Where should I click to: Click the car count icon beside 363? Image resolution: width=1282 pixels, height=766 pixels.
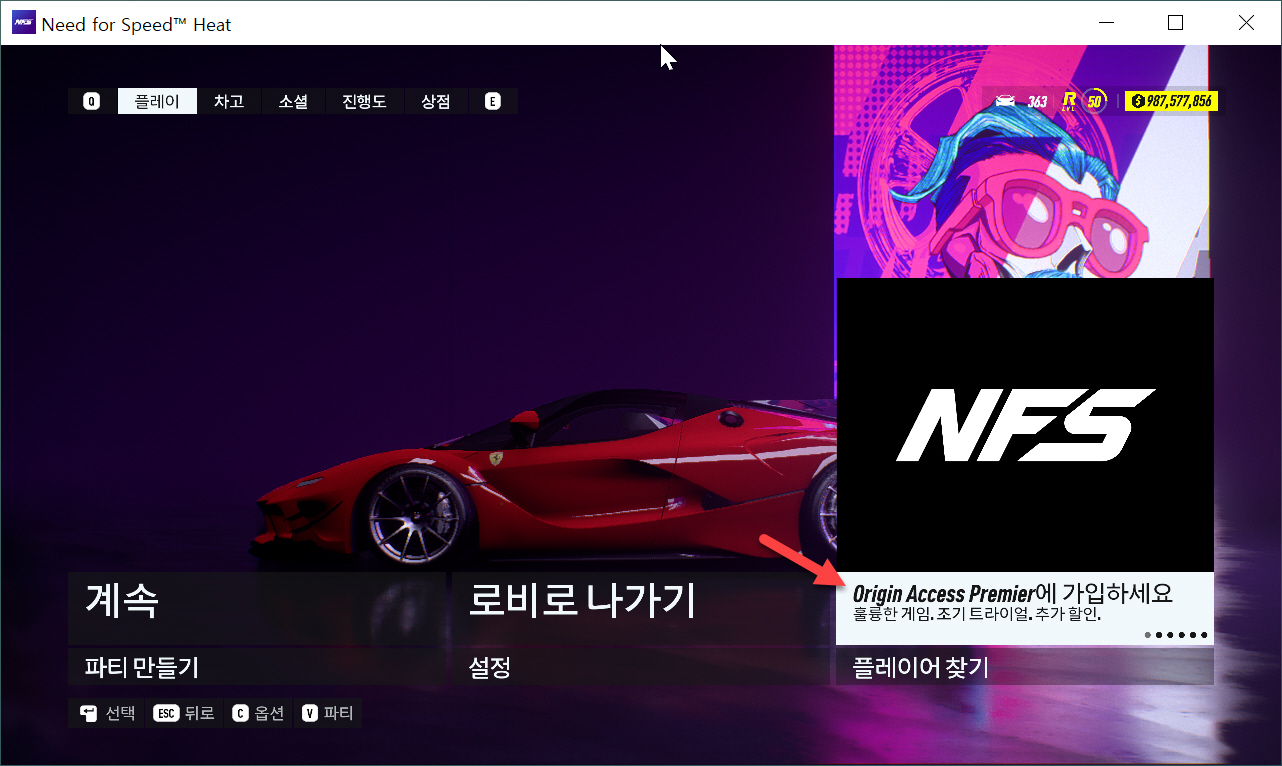1006,101
